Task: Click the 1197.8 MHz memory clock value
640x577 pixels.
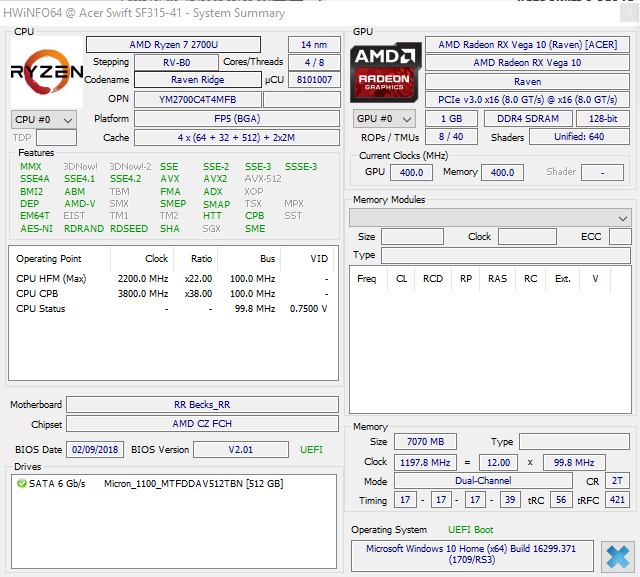Action: click(x=425, y=462)
